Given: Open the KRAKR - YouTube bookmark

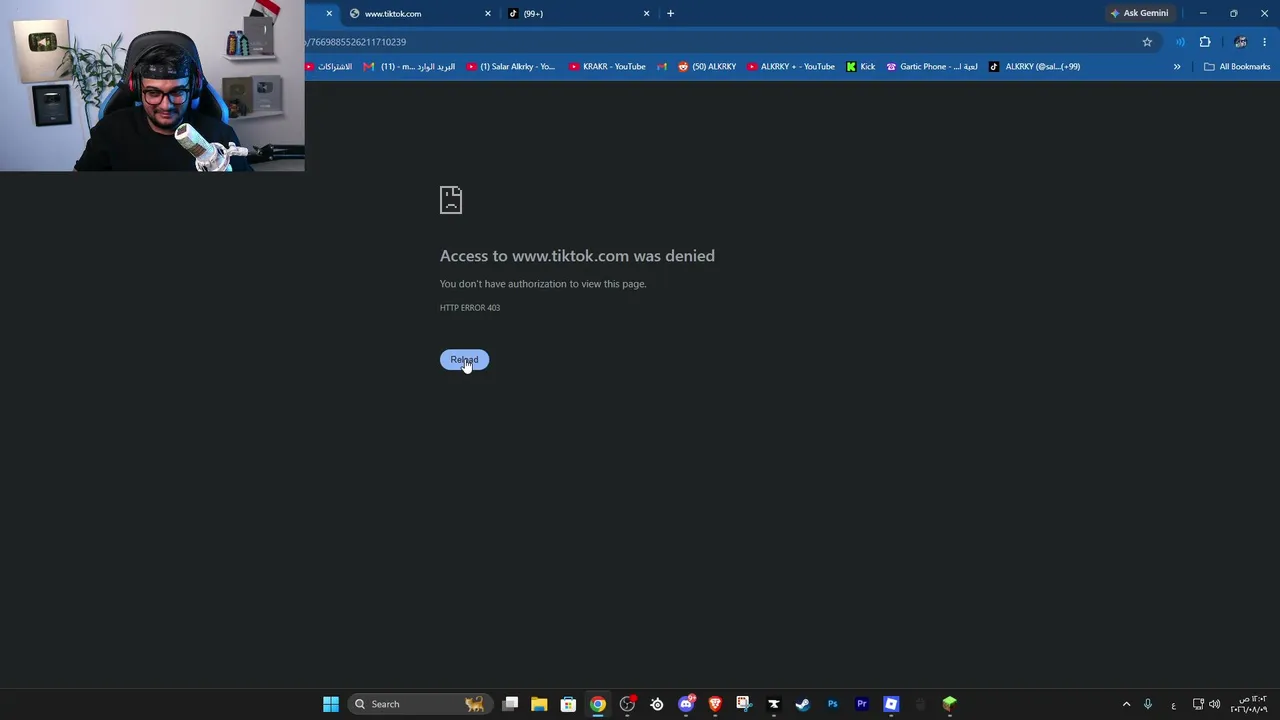Looking at the screenshot, I should click(x=607, y=67).
